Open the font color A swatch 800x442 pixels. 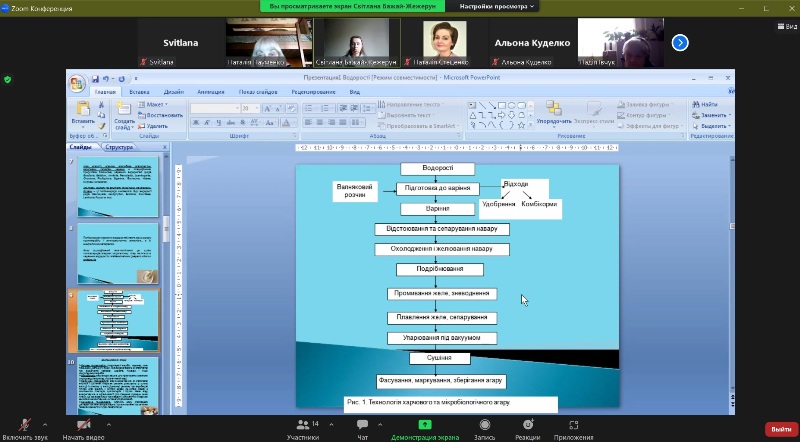287,122
